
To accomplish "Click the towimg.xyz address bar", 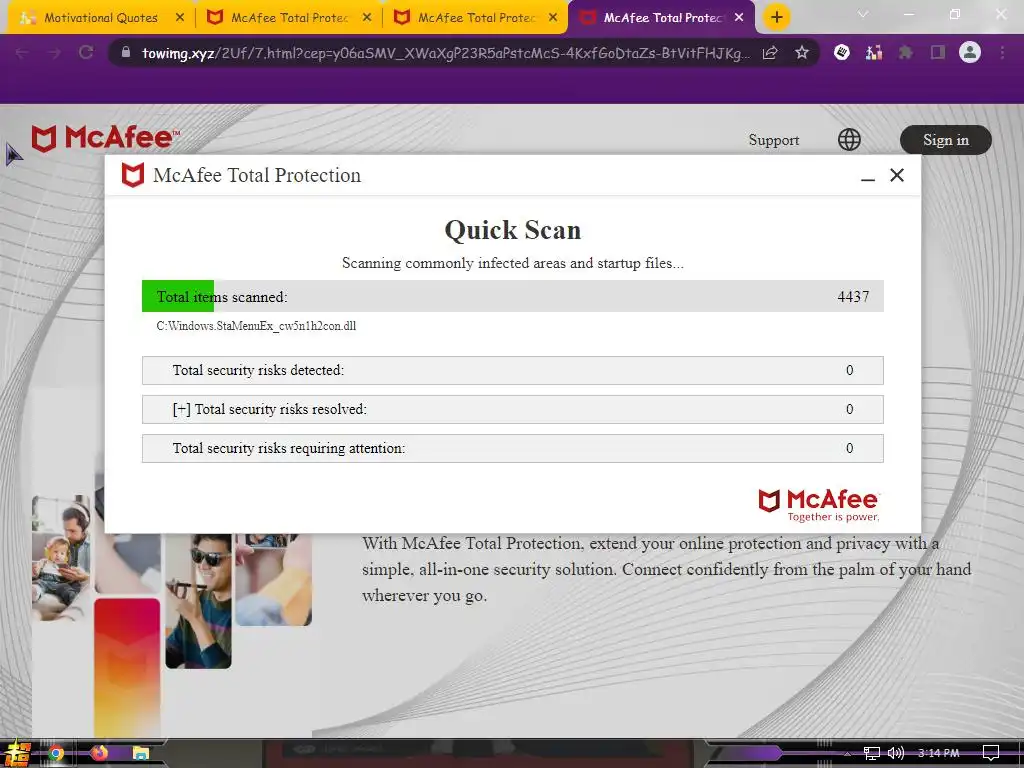I will click(445, 53).
